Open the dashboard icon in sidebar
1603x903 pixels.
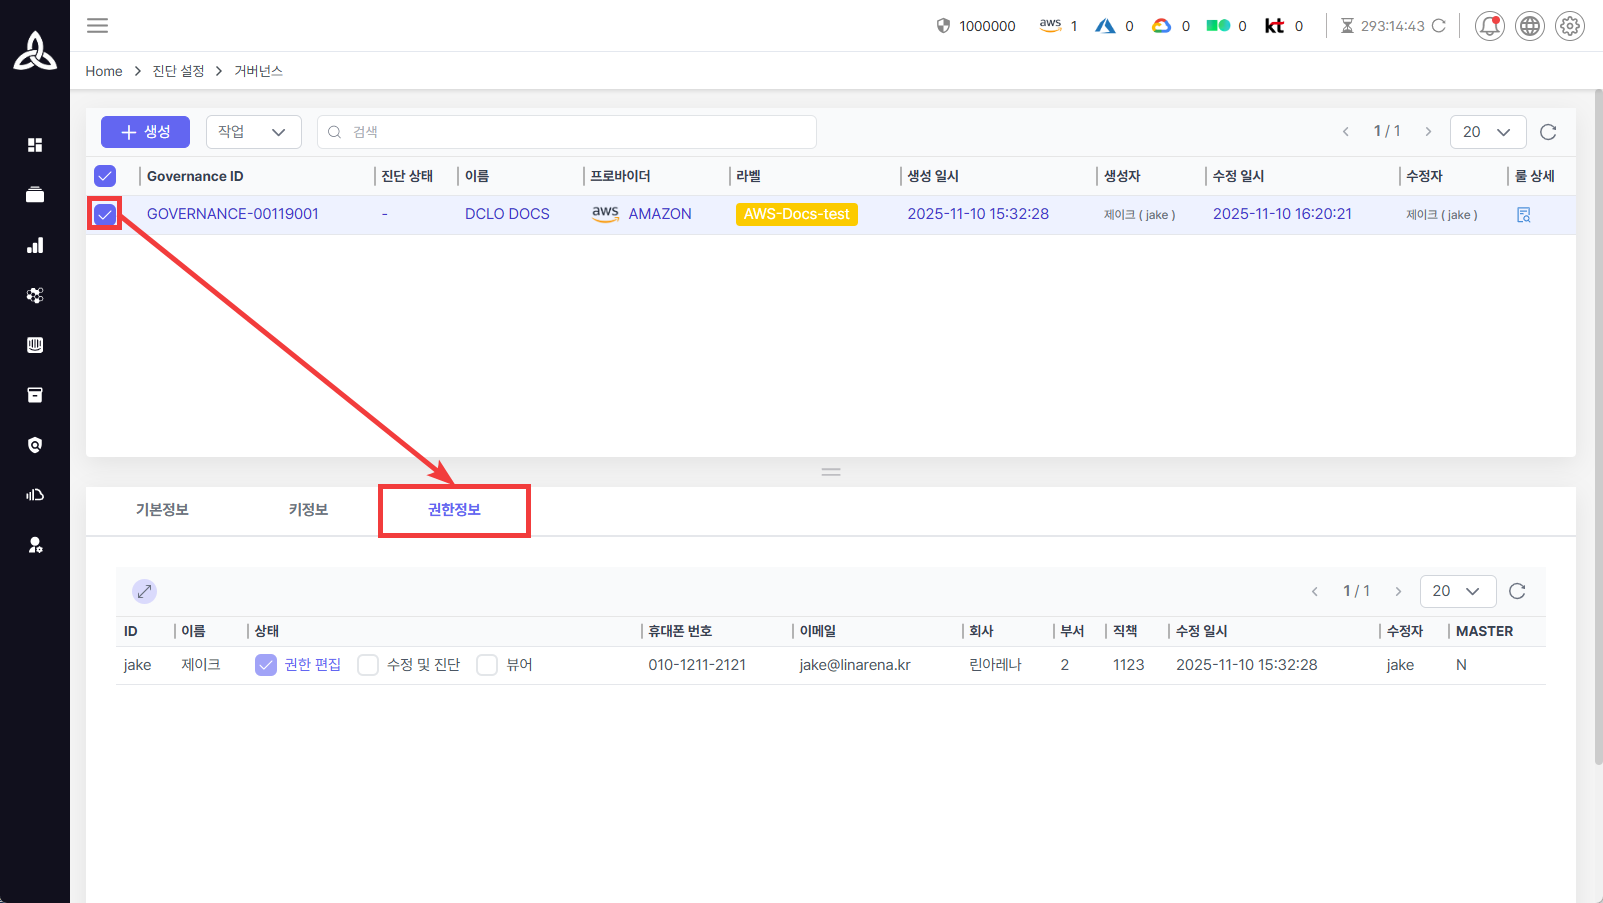(35, 145)
